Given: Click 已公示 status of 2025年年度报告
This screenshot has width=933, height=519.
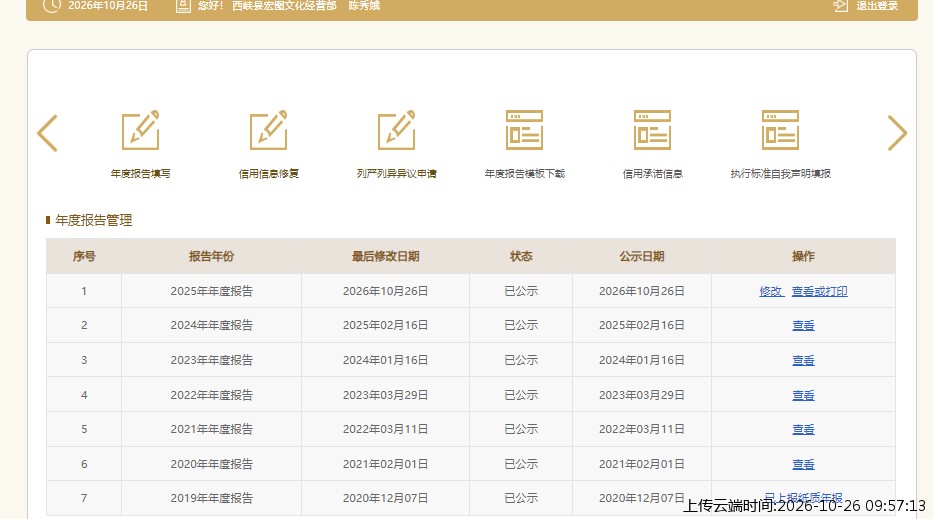Looking at the screenshot, I should [x=521, y=291].
